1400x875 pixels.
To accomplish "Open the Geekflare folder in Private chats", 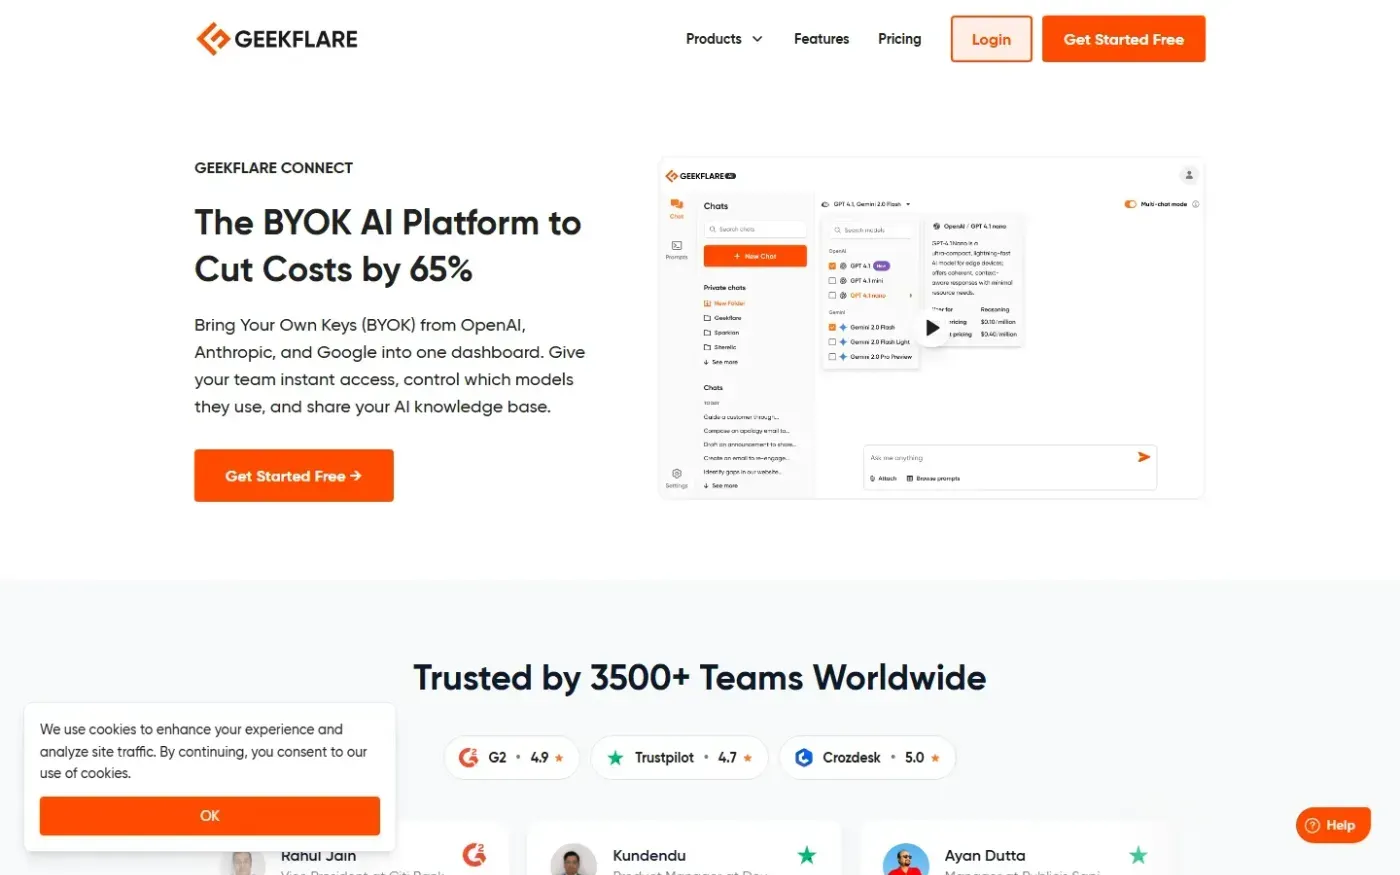I will click(x=723, y=318).
